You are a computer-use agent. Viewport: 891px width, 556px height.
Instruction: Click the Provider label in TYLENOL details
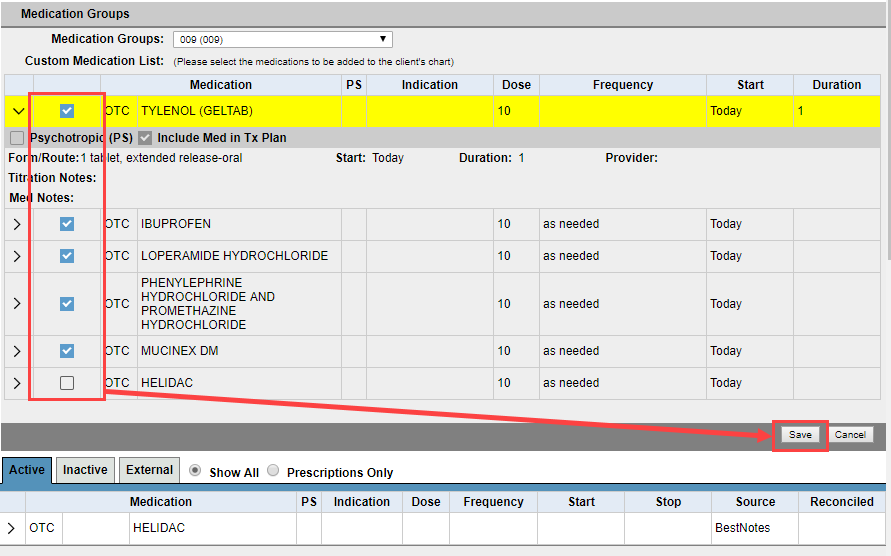click(631, 158)
